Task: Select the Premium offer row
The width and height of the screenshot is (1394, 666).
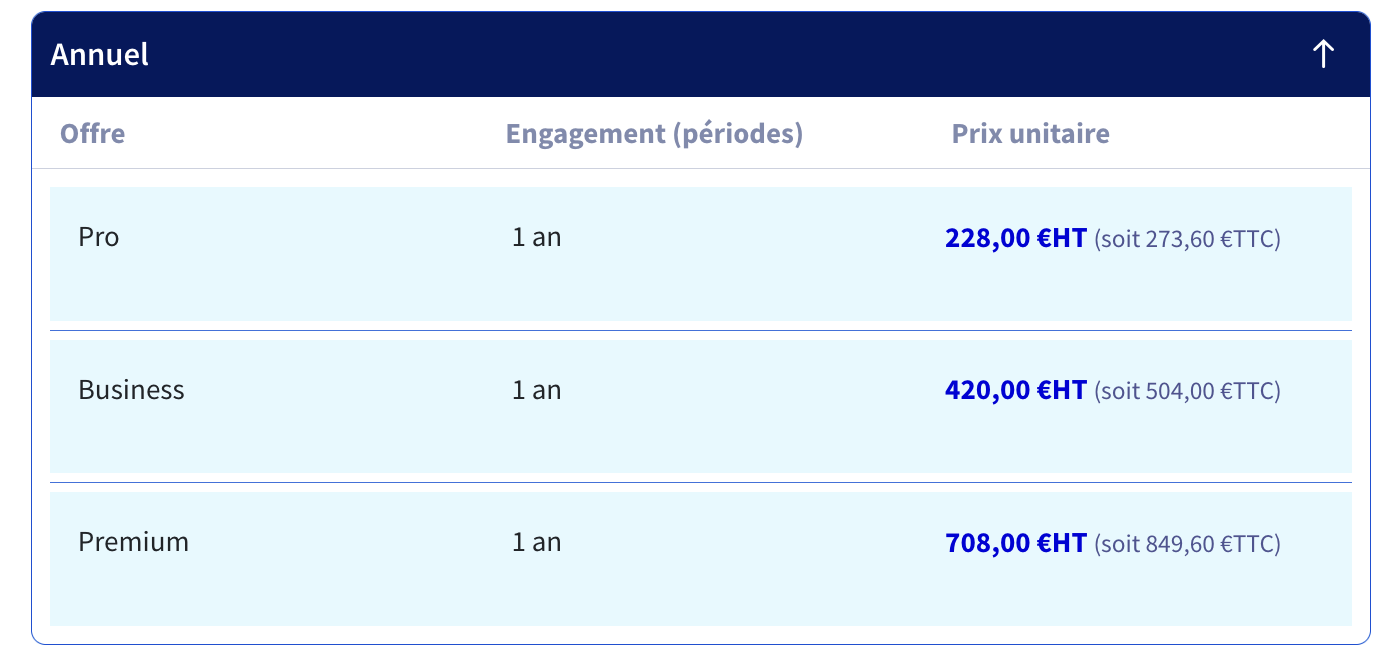Action: click(701, 559)
